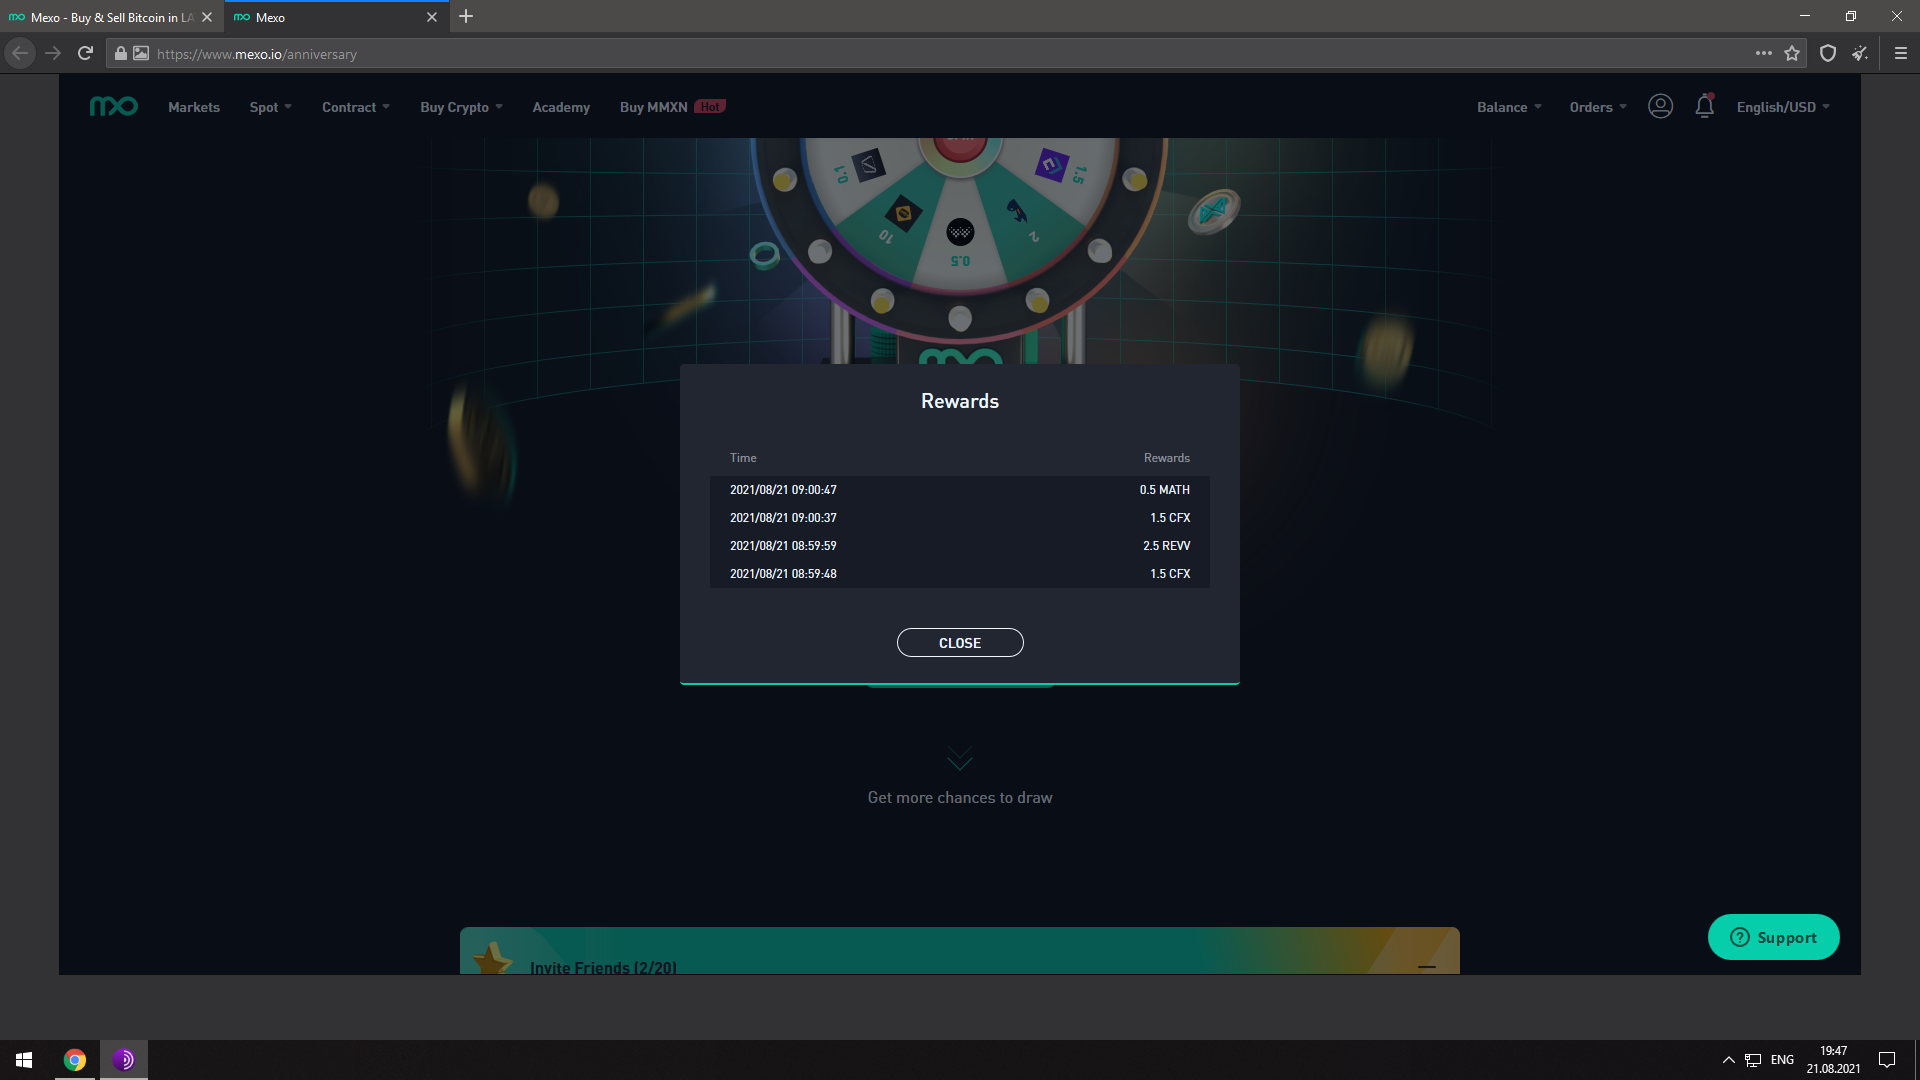Viewport: 1920px width, 1080px height.
Task: Open a new browser tab
Action: tap(466, 17)
